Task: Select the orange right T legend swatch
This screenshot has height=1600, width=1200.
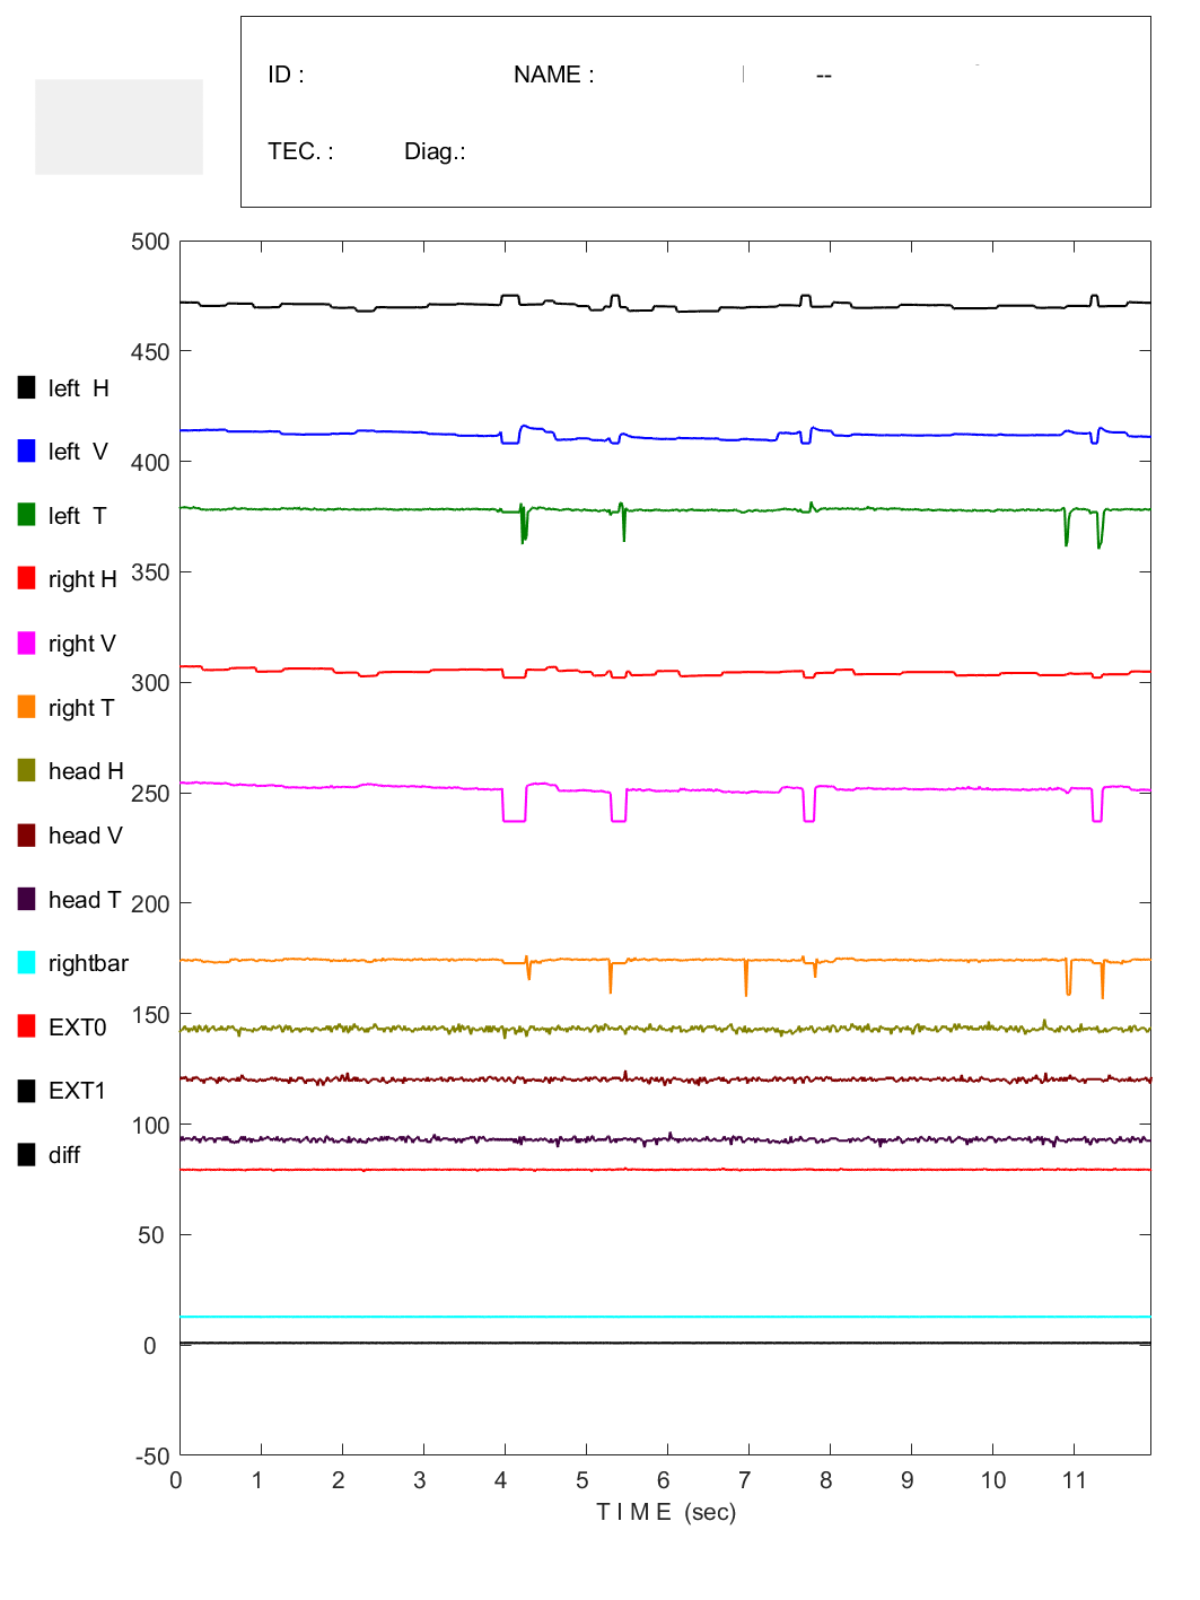Action: coord(27,707)
